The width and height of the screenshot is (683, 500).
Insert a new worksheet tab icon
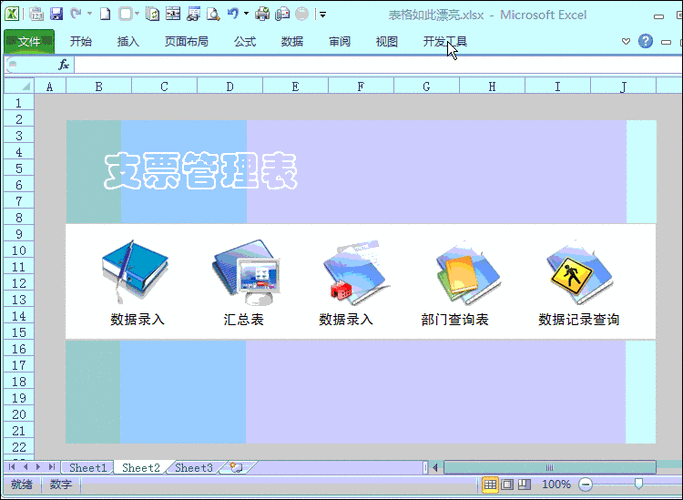(x=237, y=468)
